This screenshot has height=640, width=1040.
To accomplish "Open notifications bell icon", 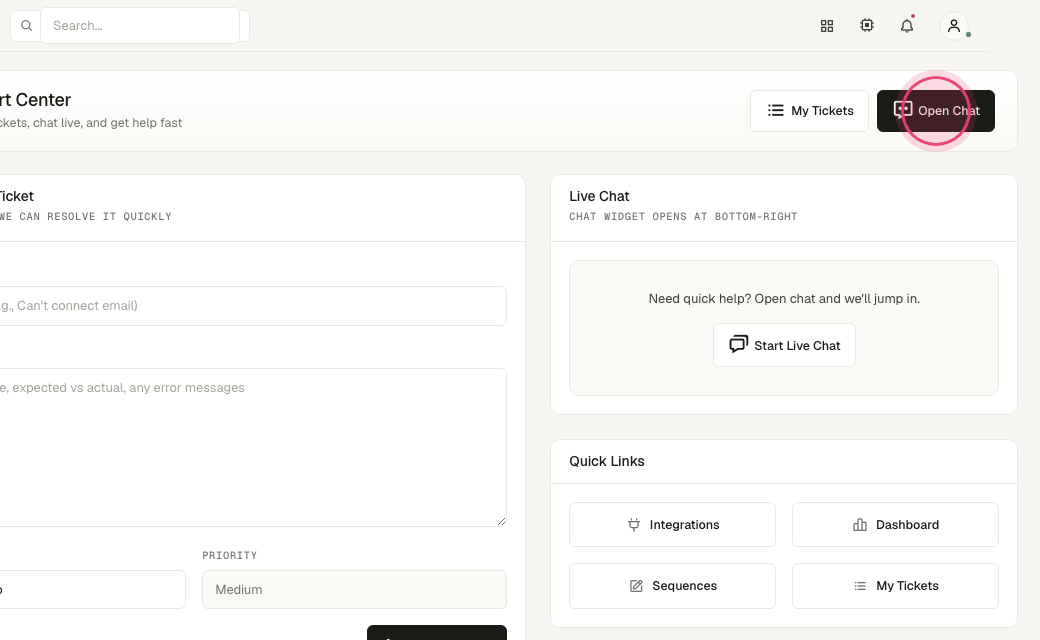I will click(907, 26).
